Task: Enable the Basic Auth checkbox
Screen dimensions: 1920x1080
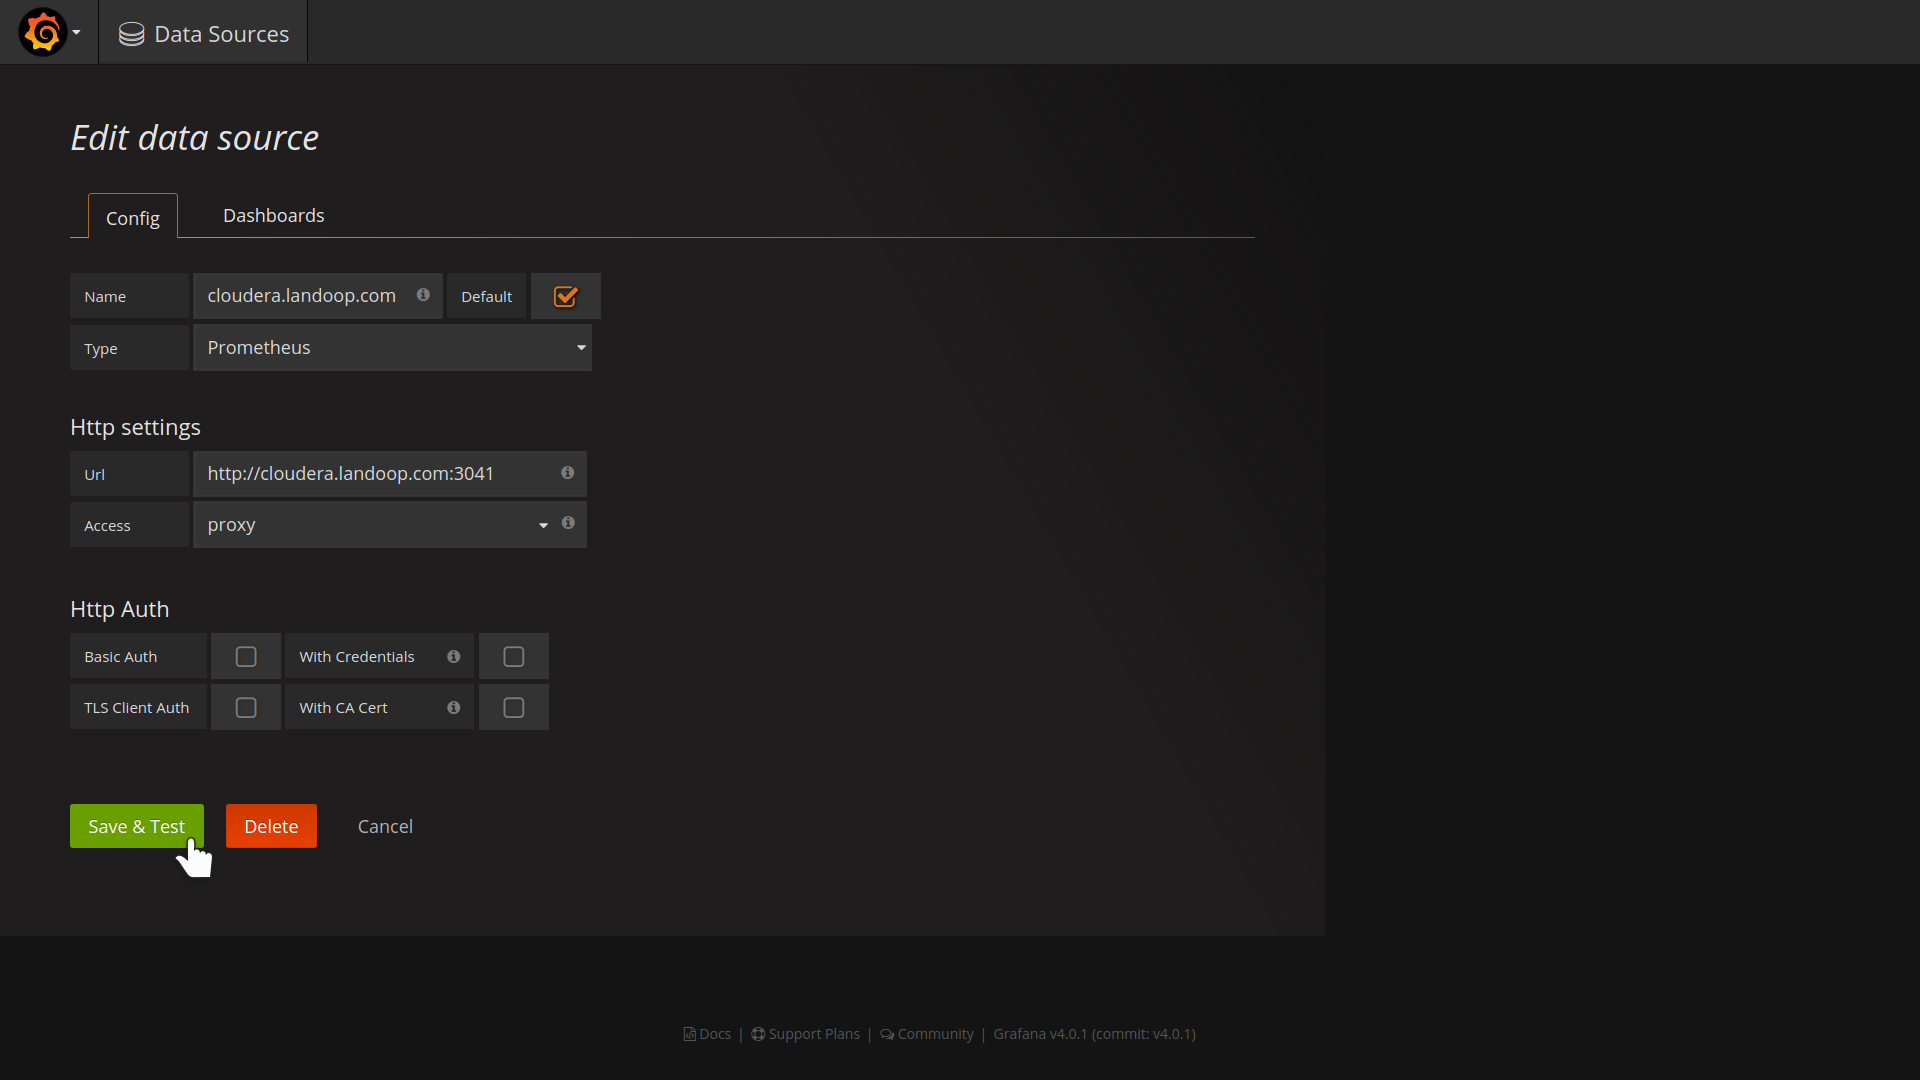Action: tap(246, 656)
